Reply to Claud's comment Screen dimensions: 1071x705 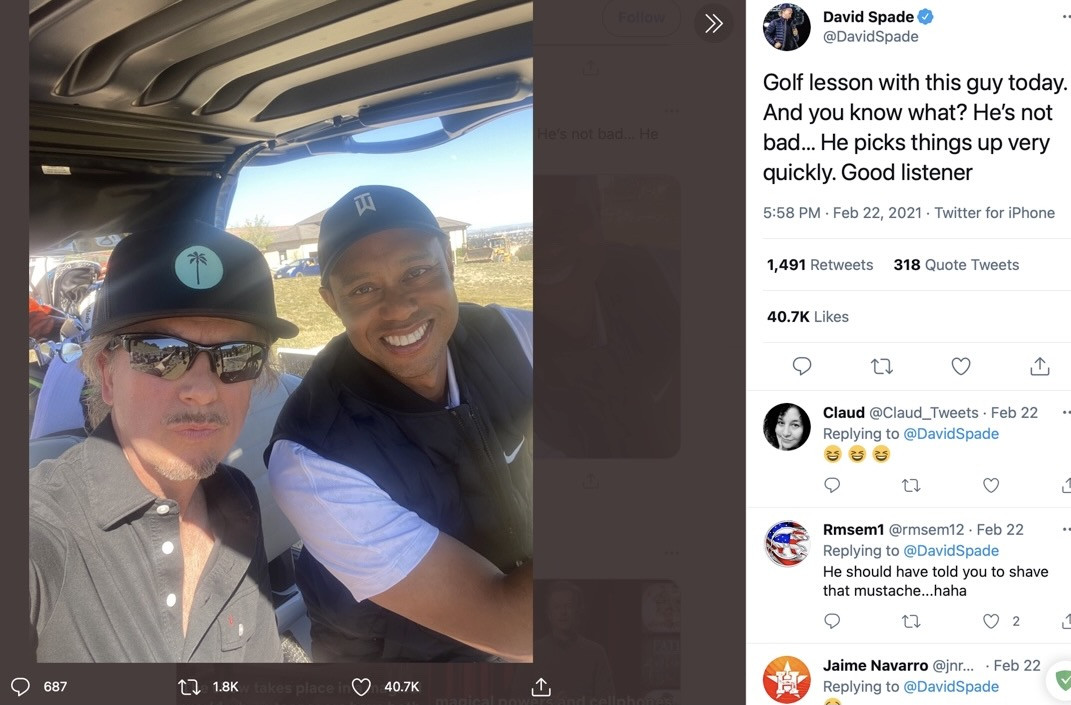click(x=832, y=486)
